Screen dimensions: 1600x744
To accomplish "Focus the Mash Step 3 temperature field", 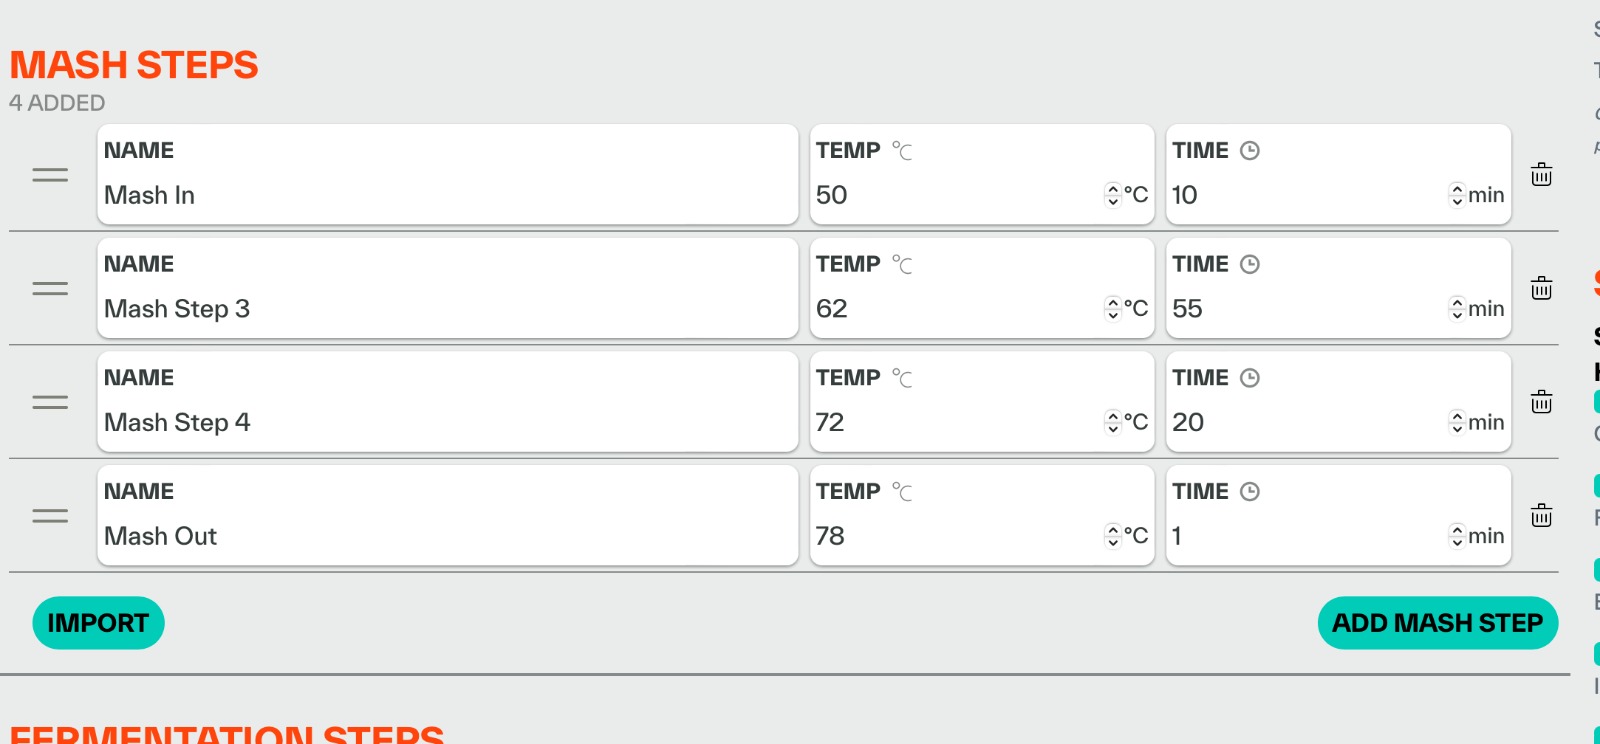I will (955, 309).
